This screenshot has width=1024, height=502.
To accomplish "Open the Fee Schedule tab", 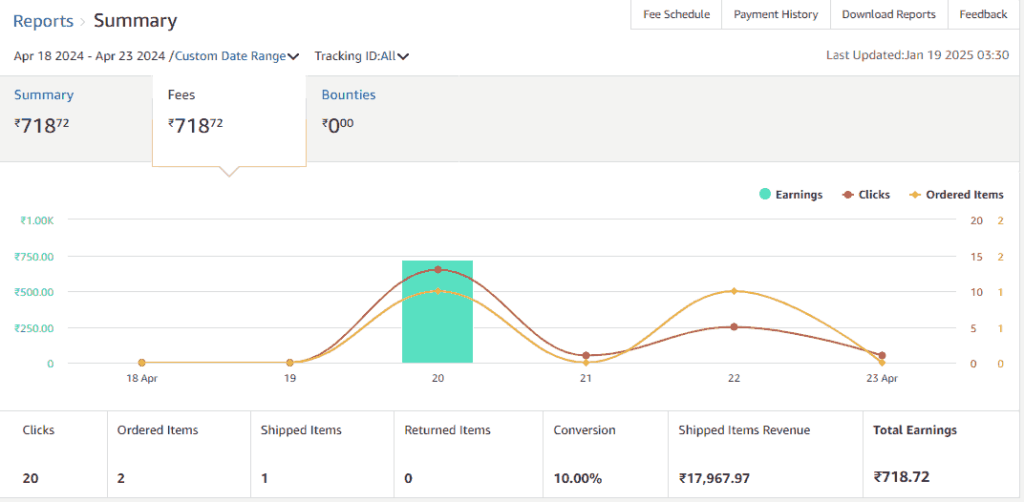I will [x=676, y=15].
